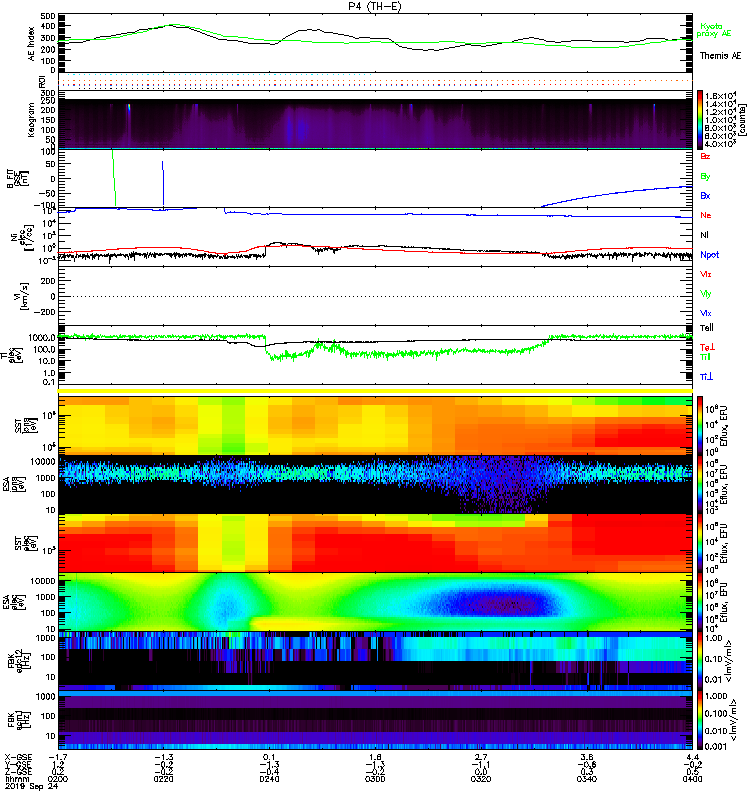Click the Keogram counts color bar
Viewport: 750px width, 800px height.
click(700, 119)
